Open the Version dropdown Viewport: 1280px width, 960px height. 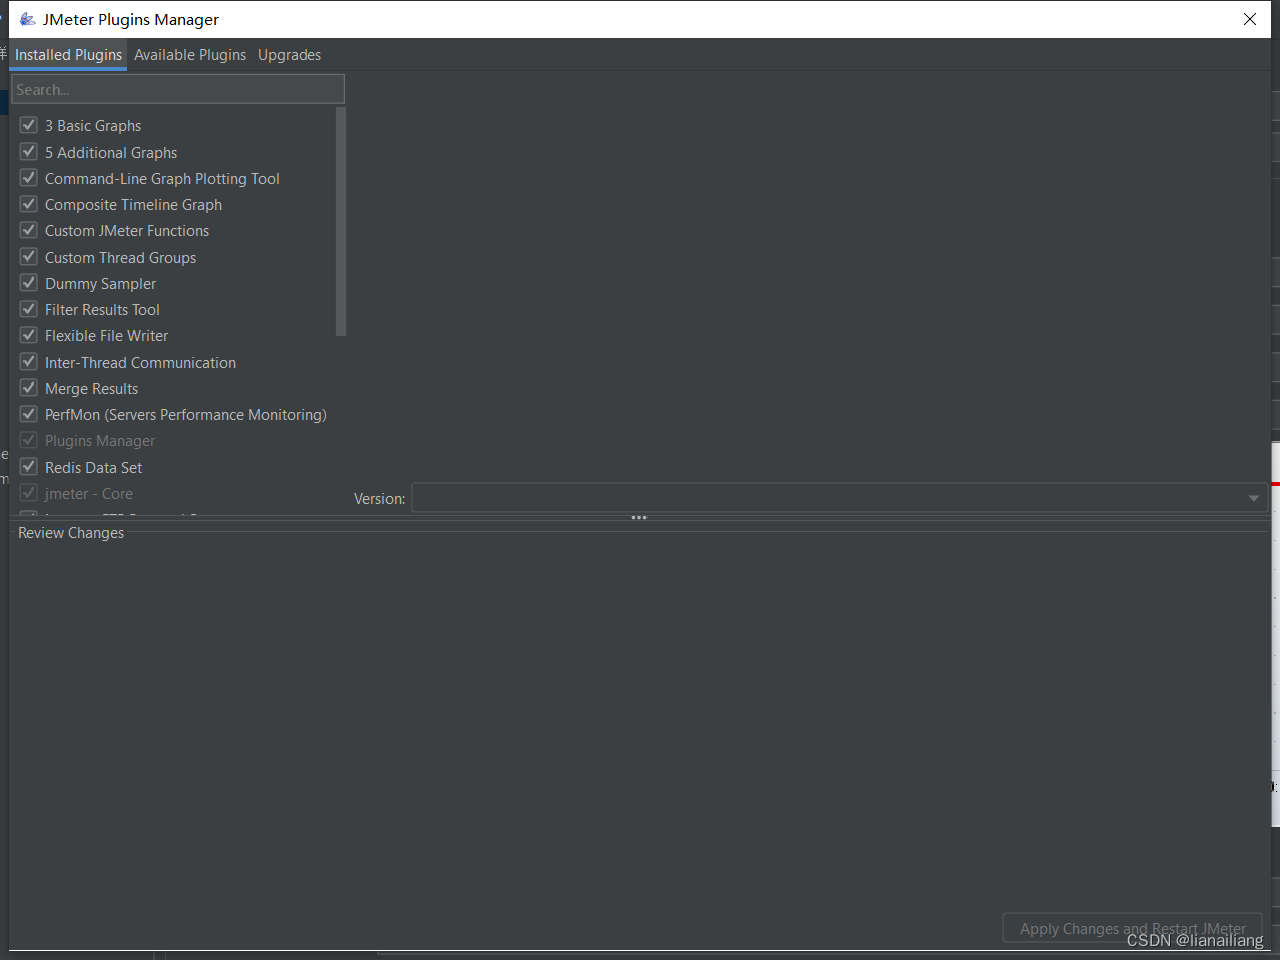[840, 498]
